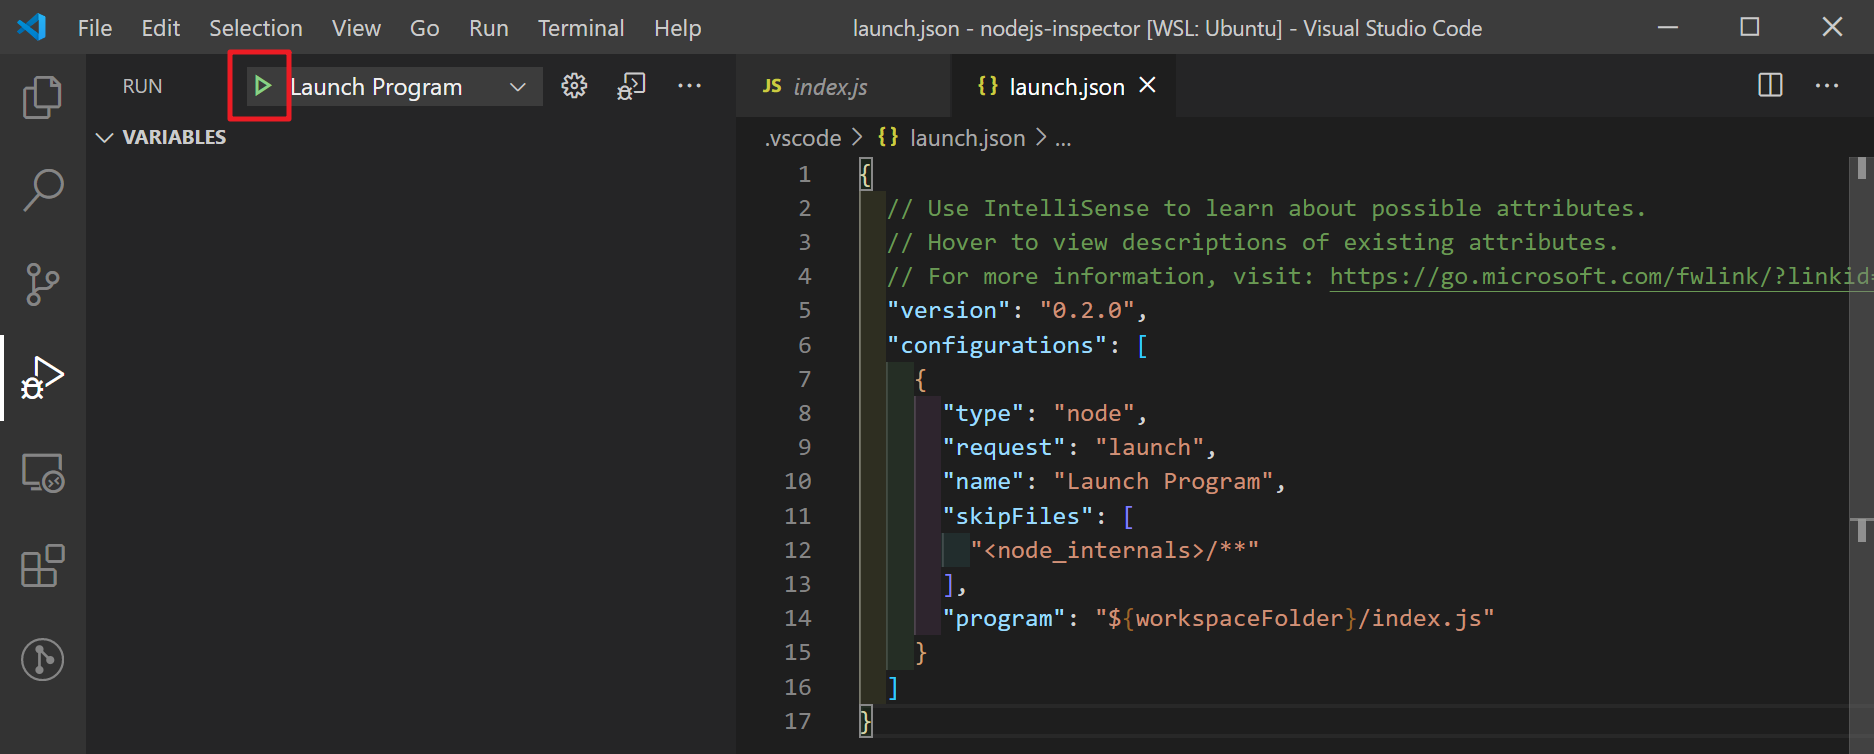Viewport: 1874px width, 754px height.
Task: Click the "<node_internals>/**" string
Action: tap(1114, 550)
